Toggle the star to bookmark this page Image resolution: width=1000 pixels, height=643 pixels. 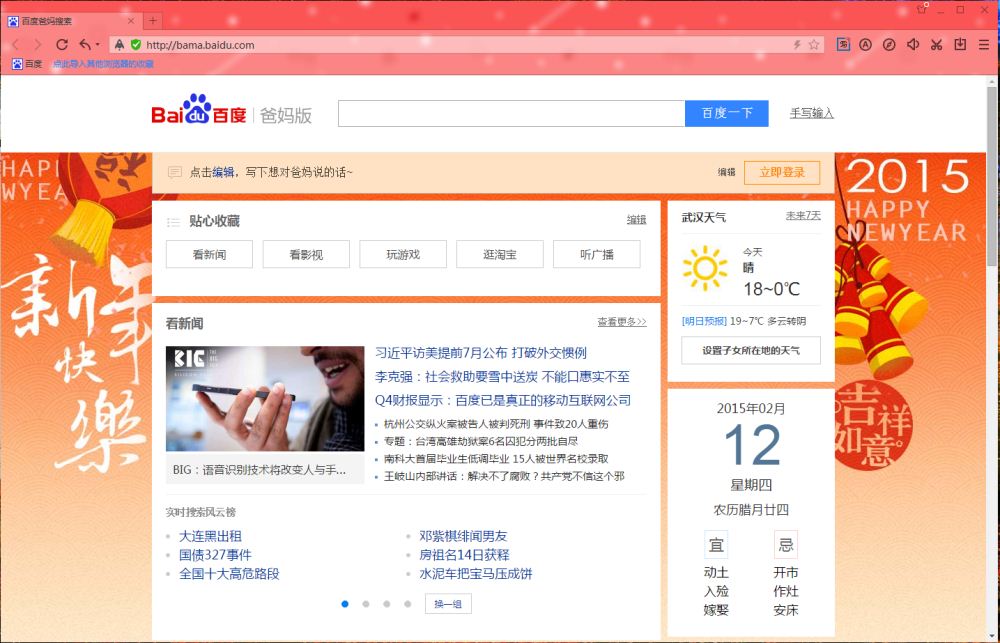point(813,44)
